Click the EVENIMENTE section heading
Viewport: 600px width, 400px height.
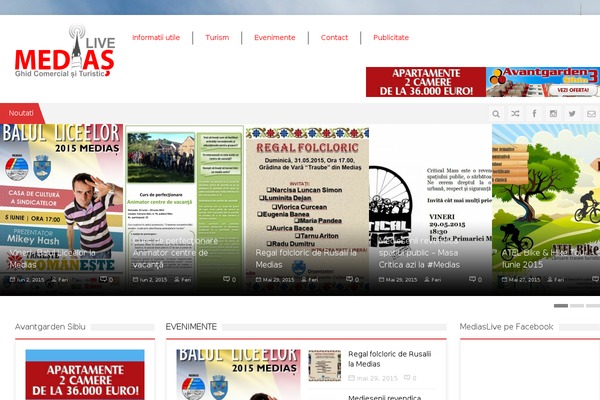[191, 327]
